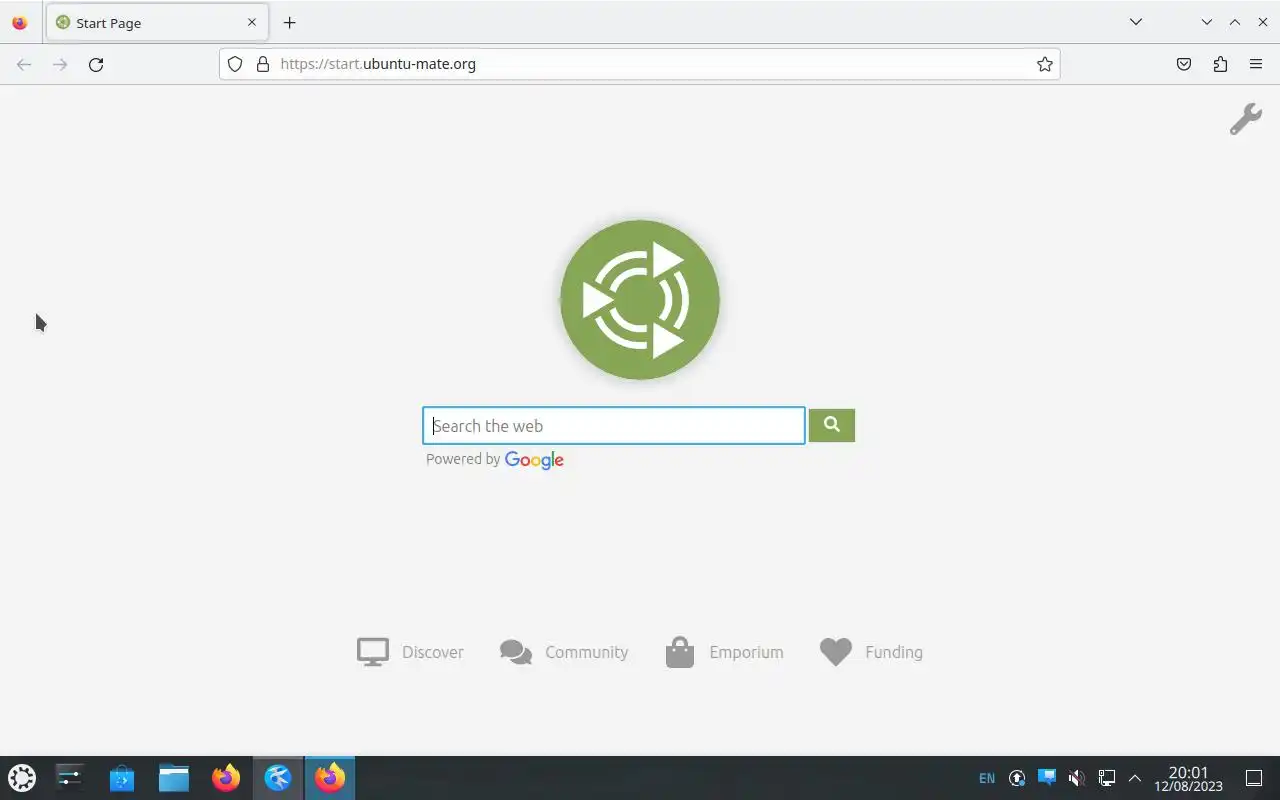
Task: Open Firefox View pinned icon
Action: [19, 22]
